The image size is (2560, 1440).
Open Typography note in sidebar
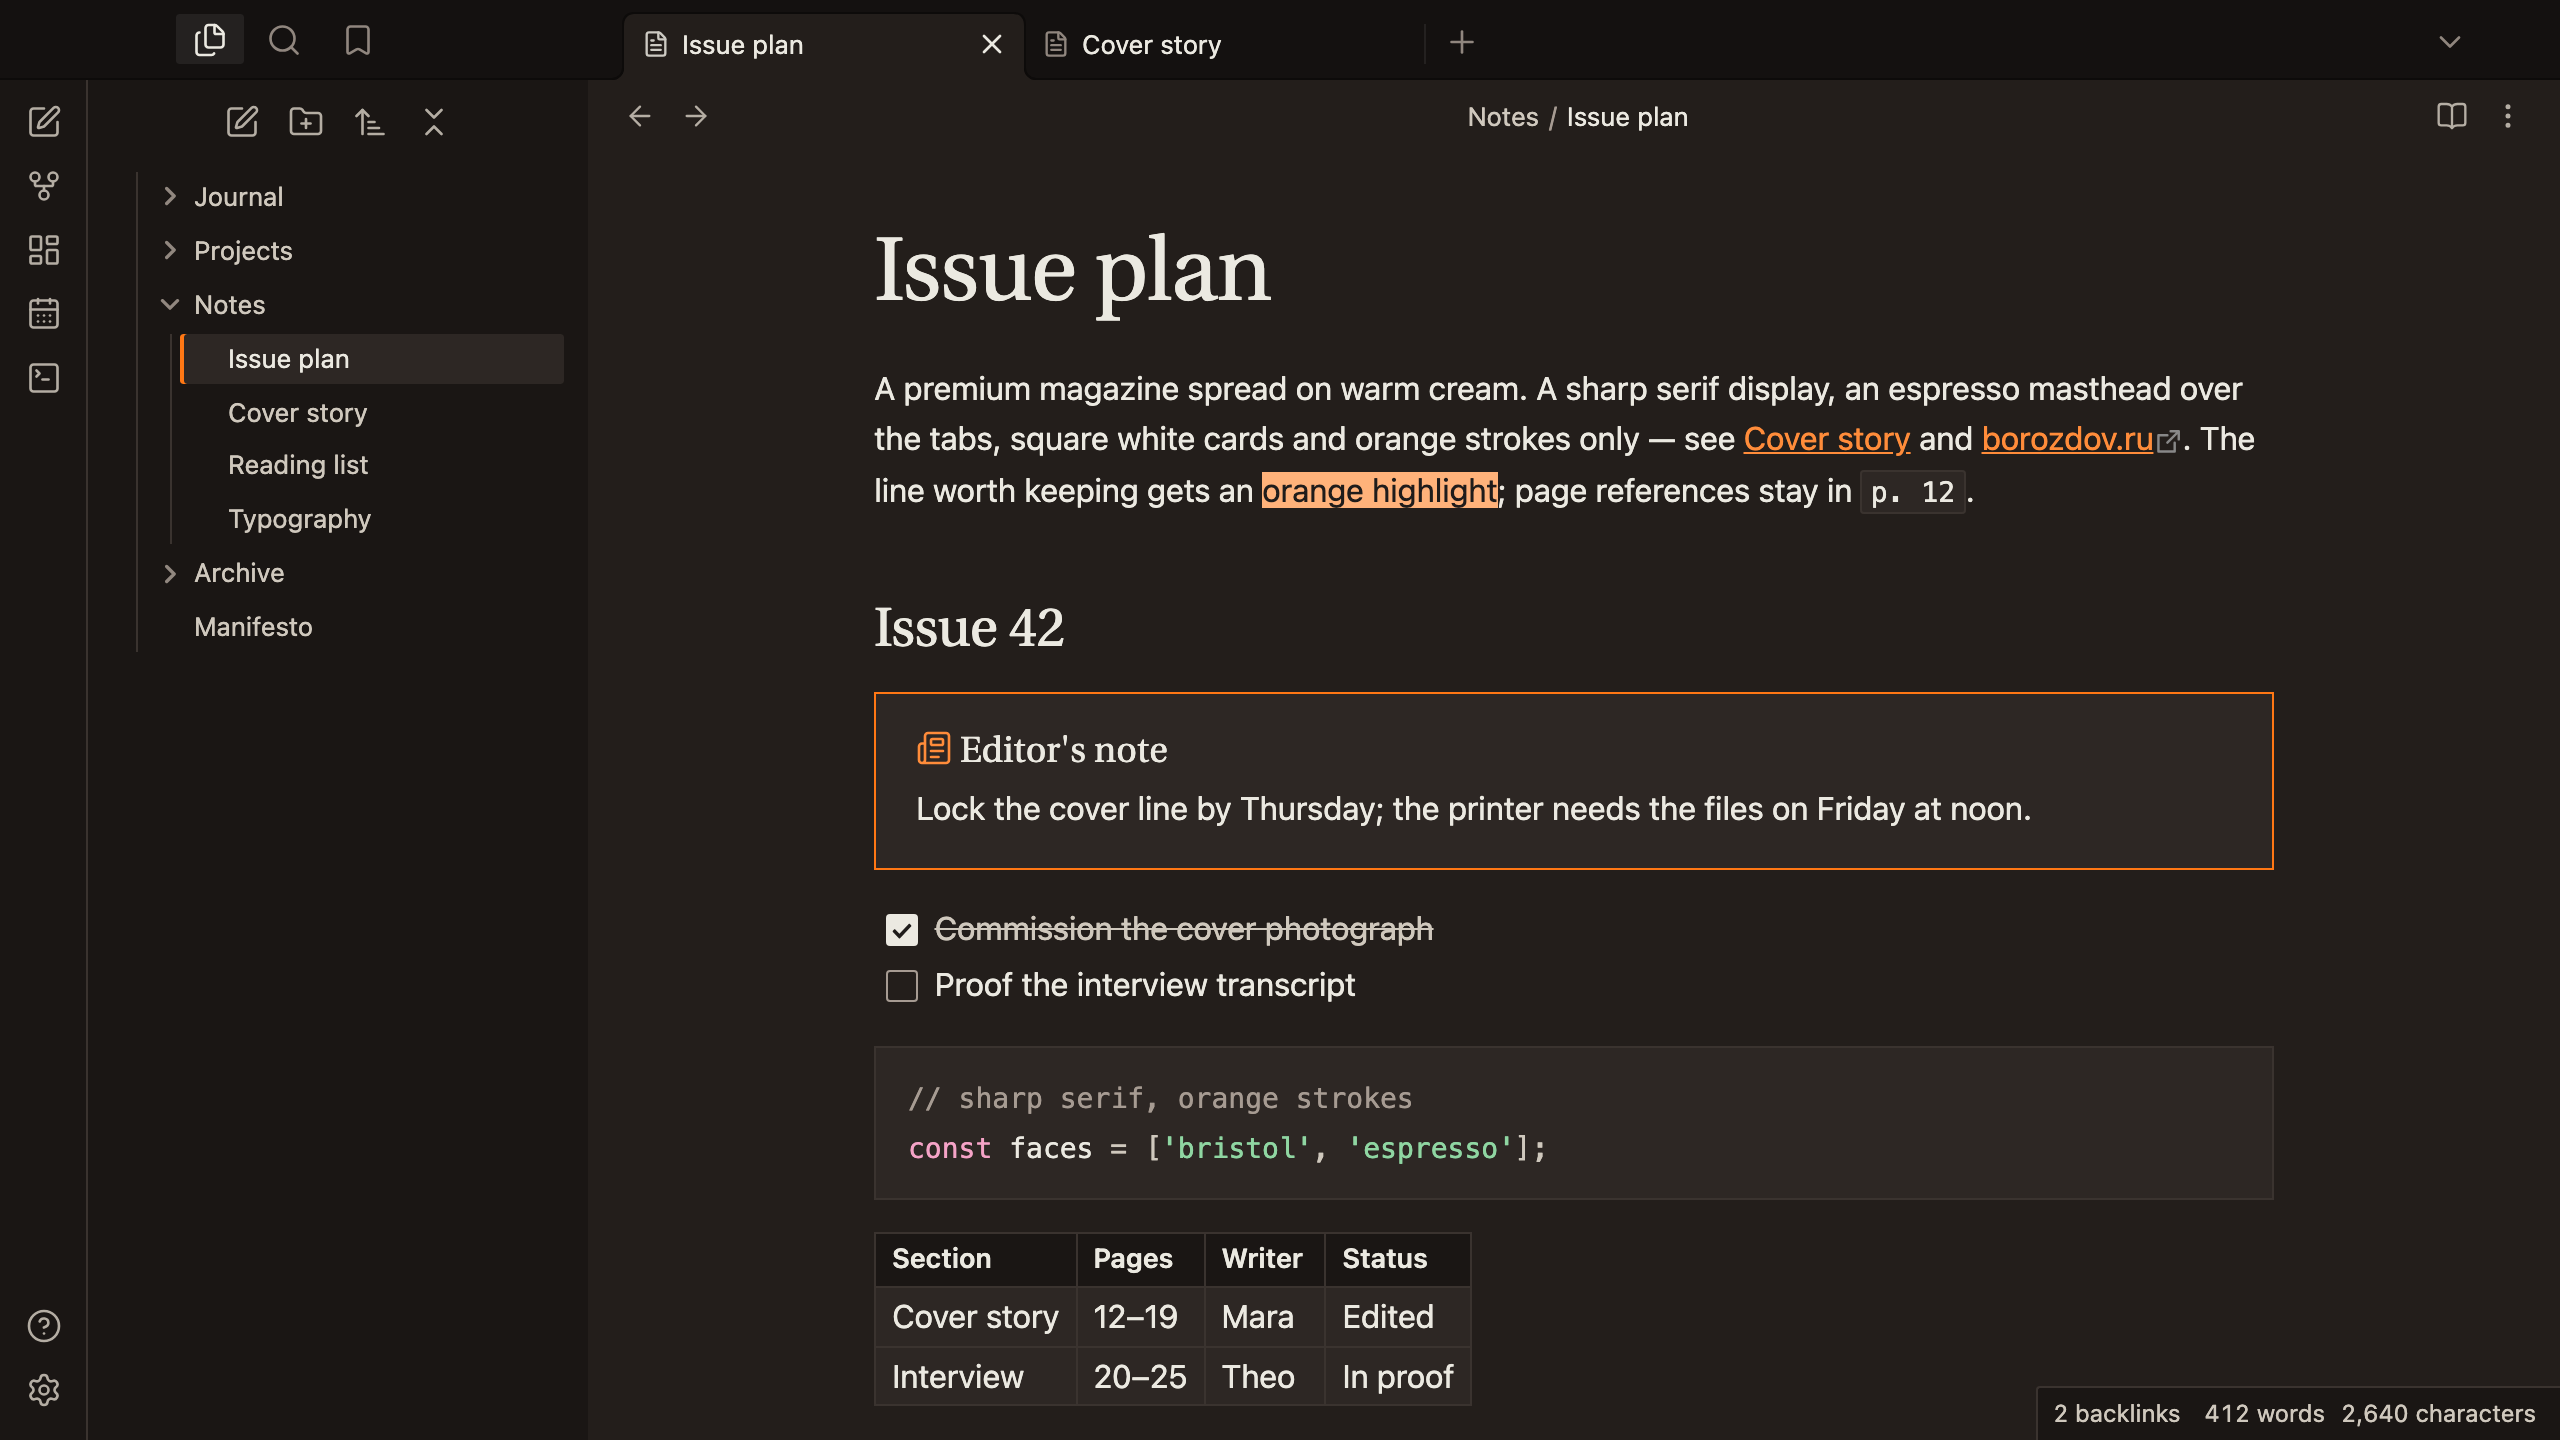pos(372,519)
